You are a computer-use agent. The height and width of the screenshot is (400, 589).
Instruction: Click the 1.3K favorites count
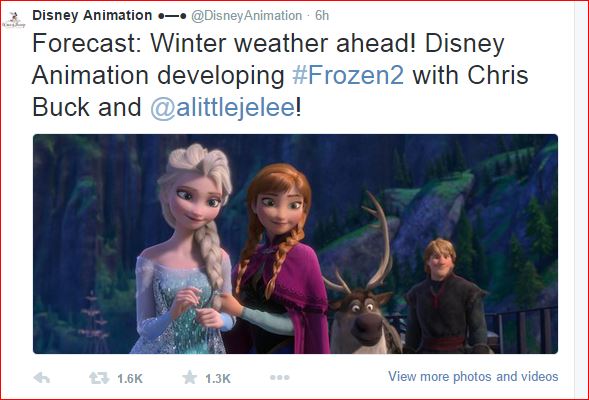pyautogui.click(x=218, y=379)
